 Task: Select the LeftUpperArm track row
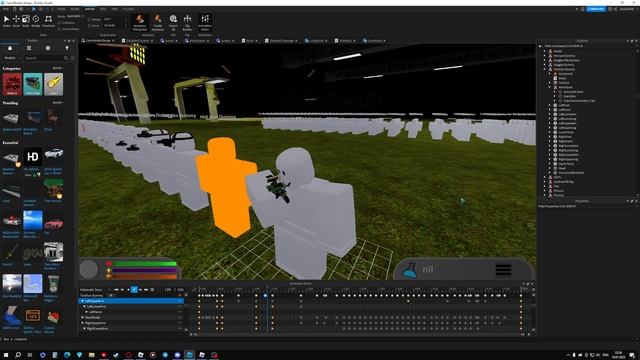click(131, 301)
